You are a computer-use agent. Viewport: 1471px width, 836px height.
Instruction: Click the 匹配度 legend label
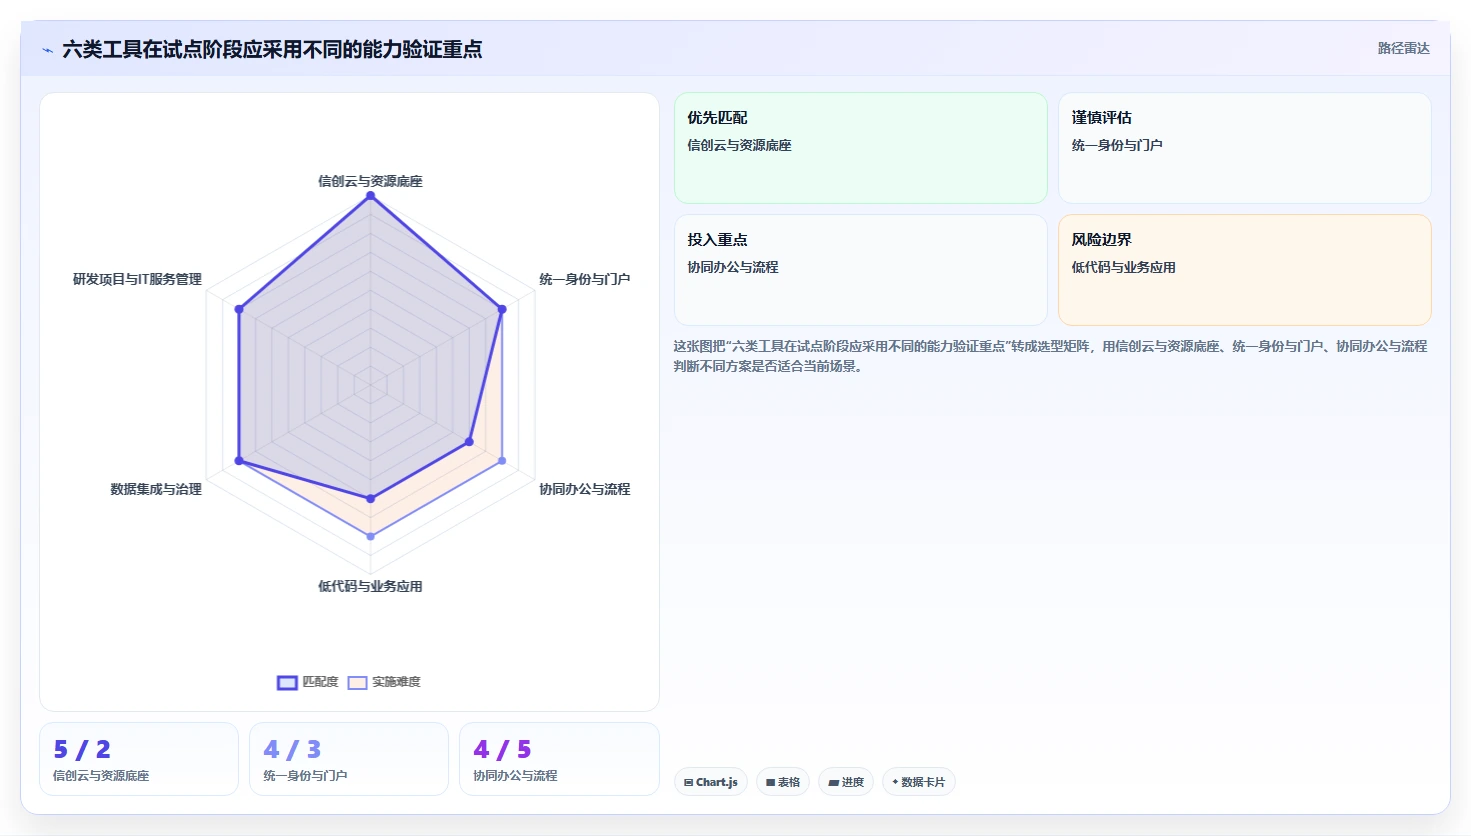(x=320, y=682)
